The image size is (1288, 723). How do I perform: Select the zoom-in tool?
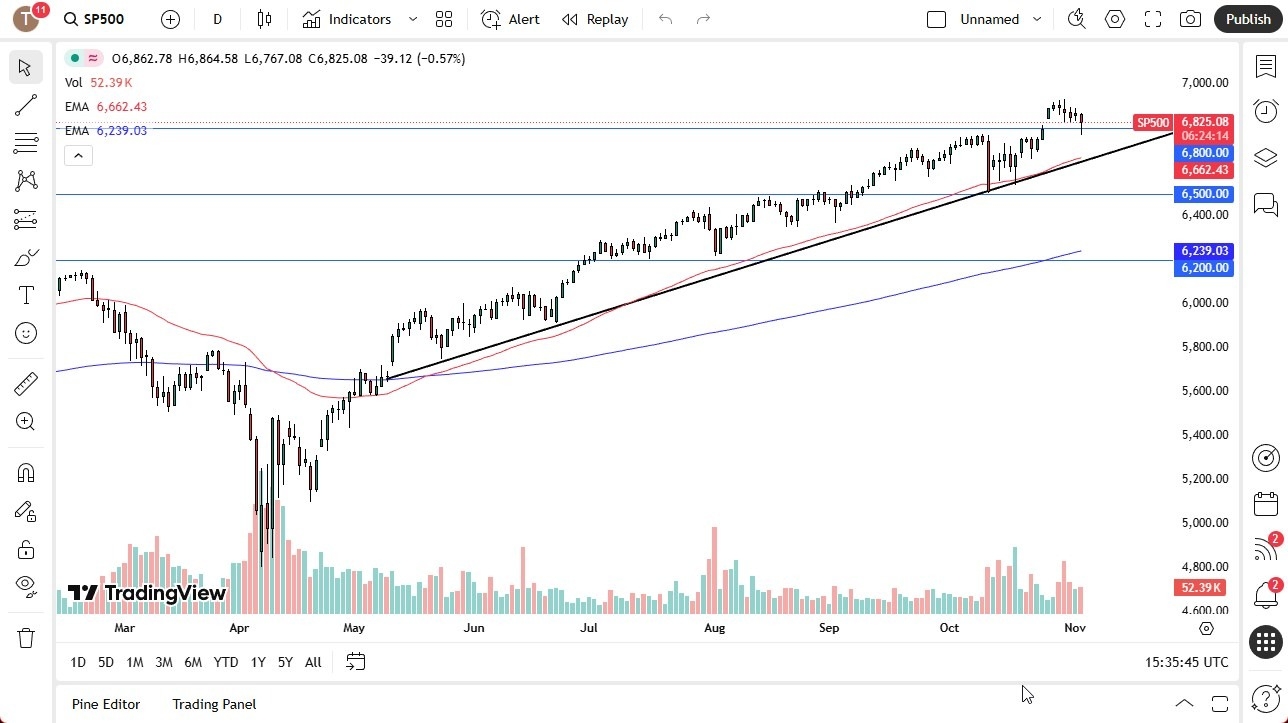point(25,422)
